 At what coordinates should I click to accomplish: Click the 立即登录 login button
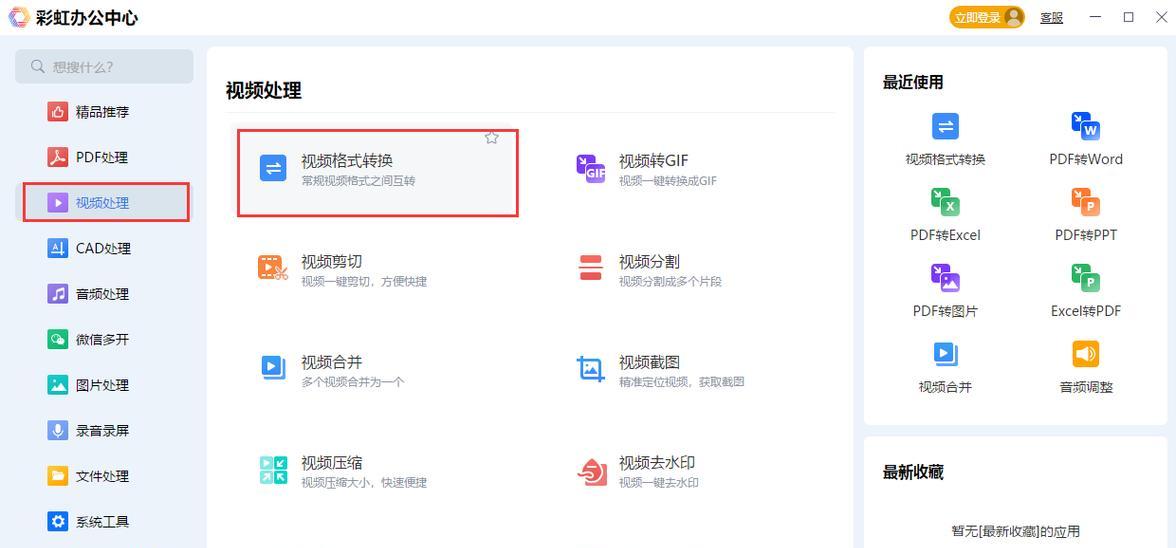pyautogui.click(x=987, y=17)
